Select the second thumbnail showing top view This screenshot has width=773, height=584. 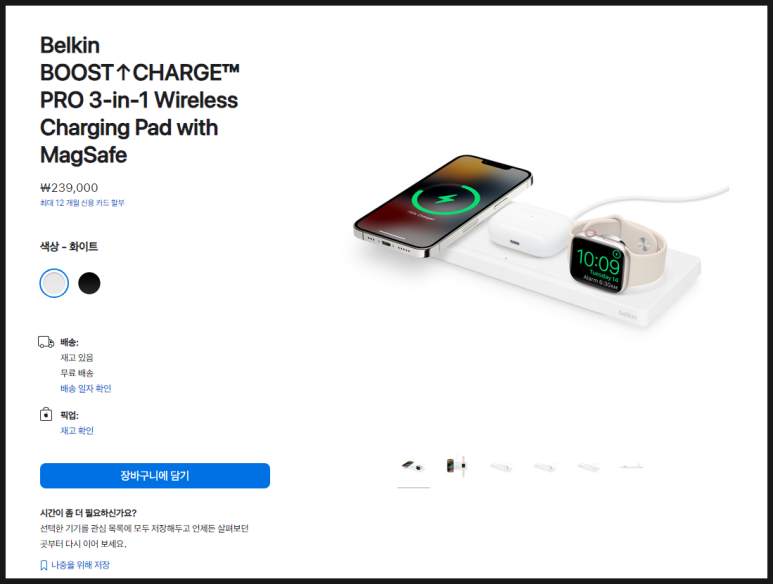[x=457, y=466]
